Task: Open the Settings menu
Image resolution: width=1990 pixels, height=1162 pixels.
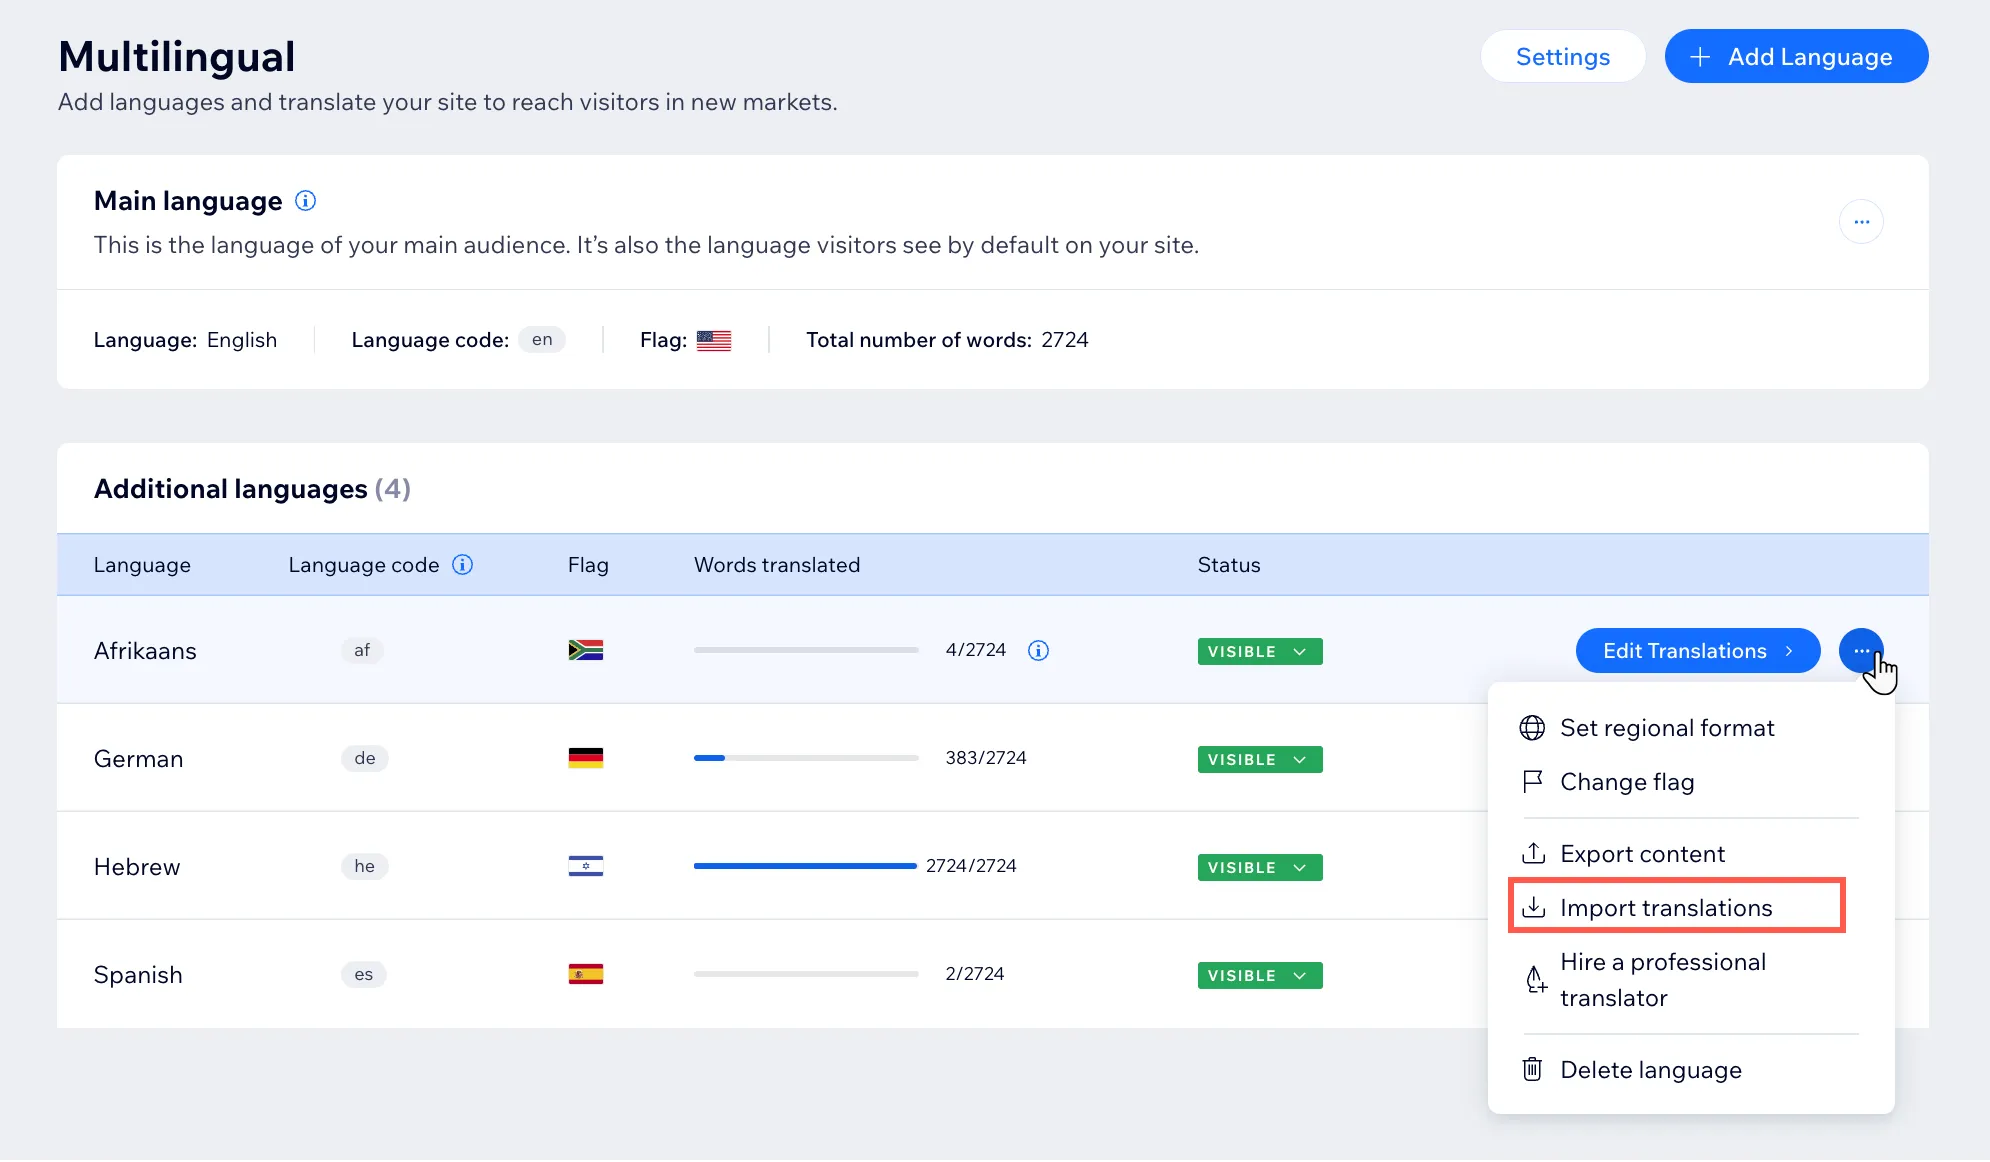Action: pyautogui.click(x=1561, y=57)
